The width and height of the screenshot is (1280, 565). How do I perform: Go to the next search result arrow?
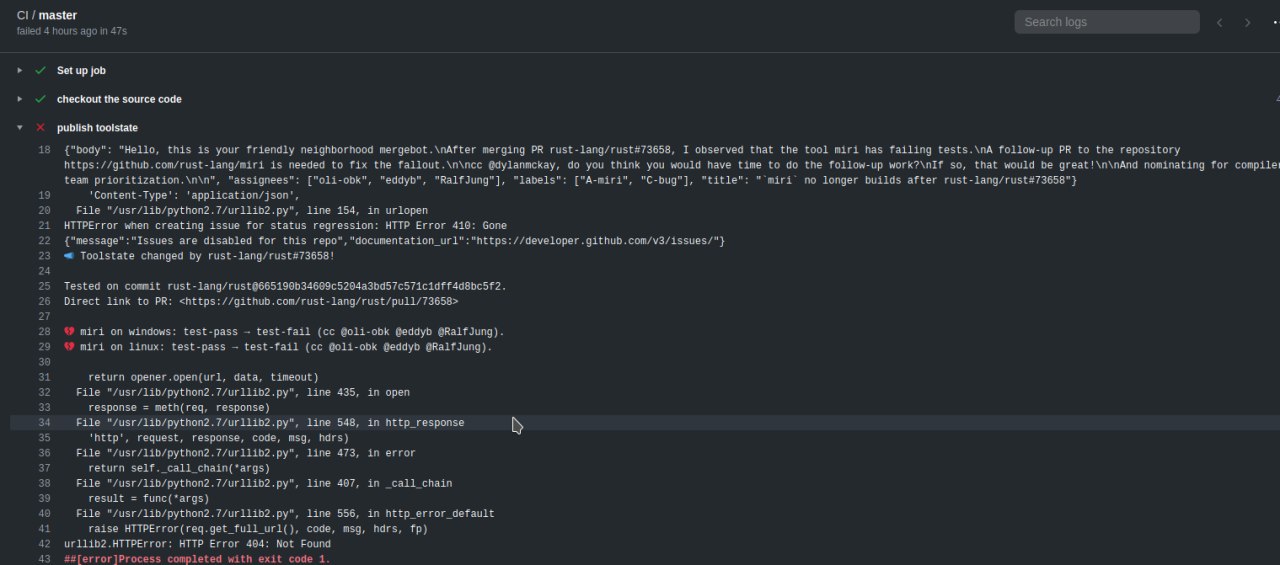[x=1247, y=22]
